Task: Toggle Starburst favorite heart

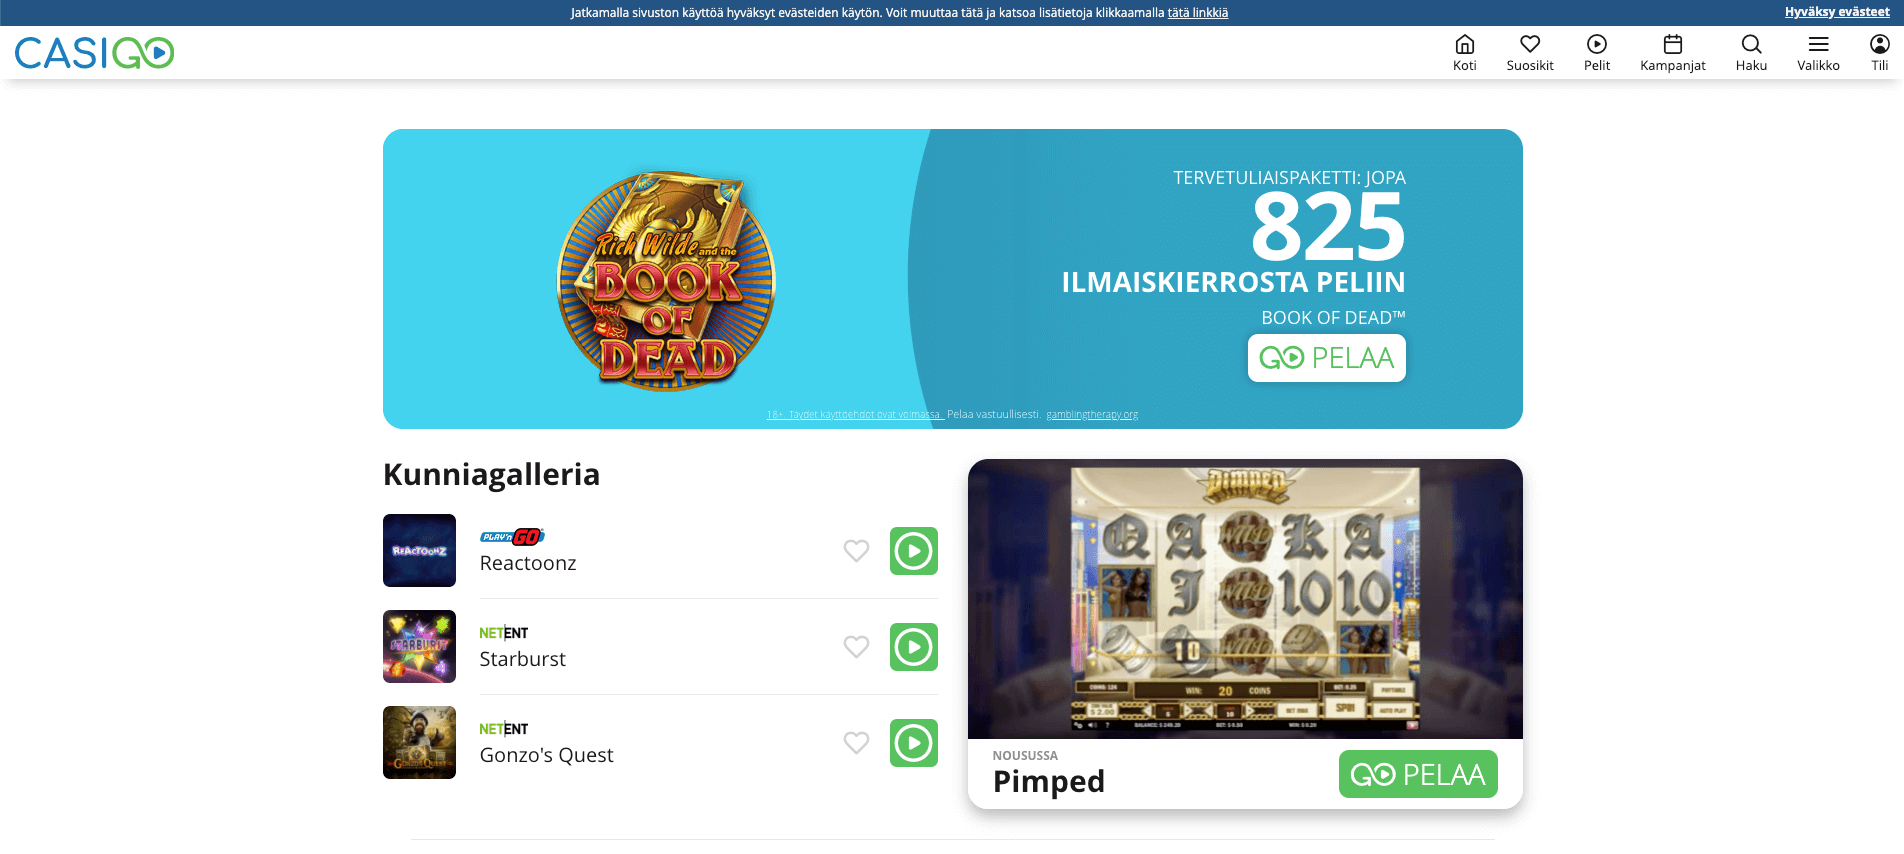Action: pyautogui.click(x=856, y=647)
